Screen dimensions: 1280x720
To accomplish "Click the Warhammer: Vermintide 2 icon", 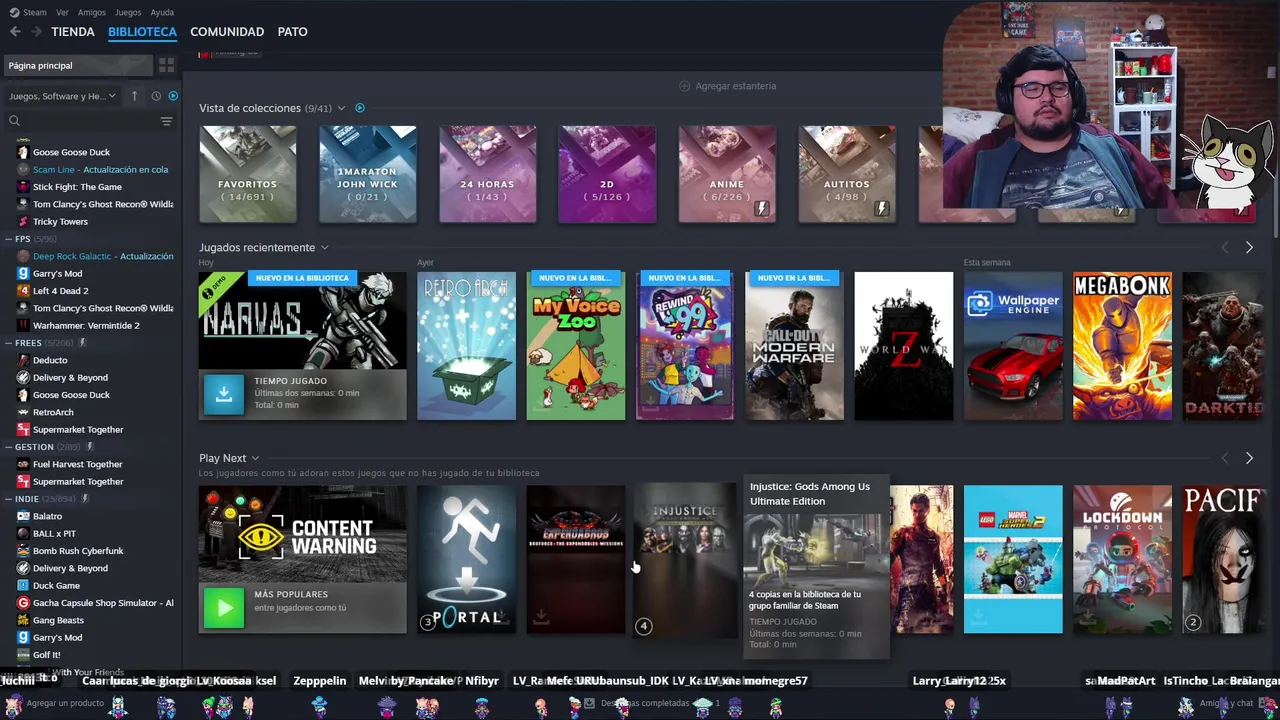I will coord(24,326).
